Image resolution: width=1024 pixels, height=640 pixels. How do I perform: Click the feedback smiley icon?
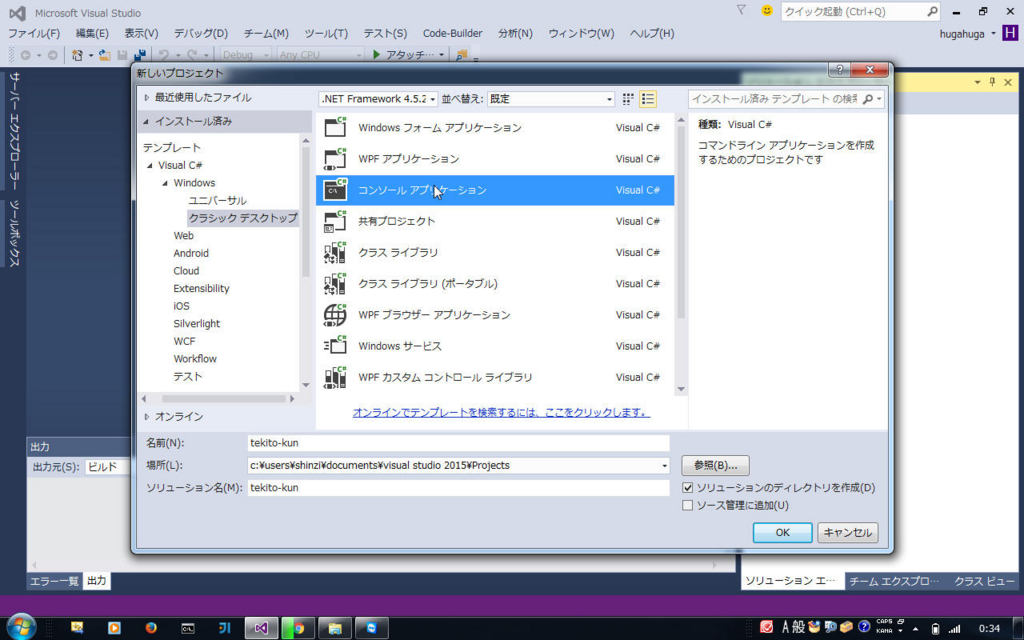click(x=767, y=11)
